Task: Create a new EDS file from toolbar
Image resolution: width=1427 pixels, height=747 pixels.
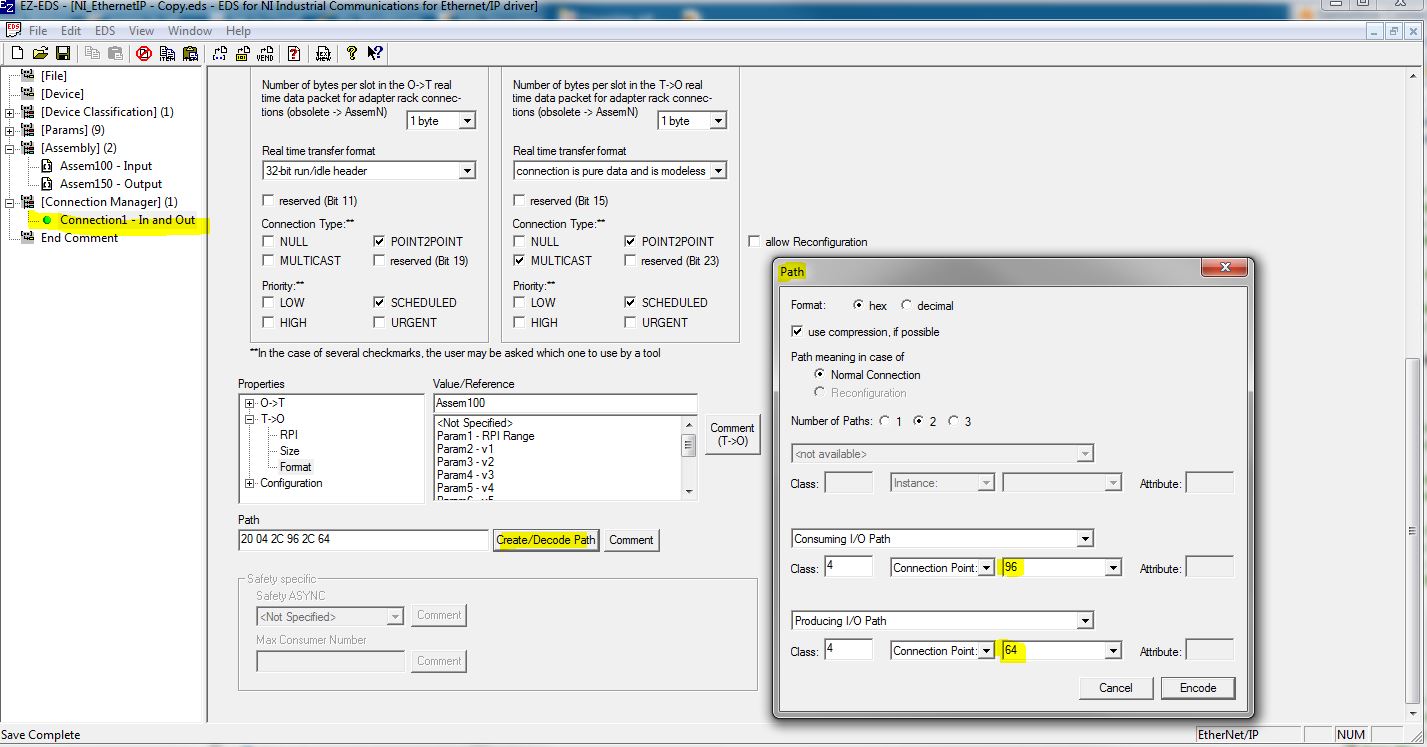Action: (x=17, y=53)
